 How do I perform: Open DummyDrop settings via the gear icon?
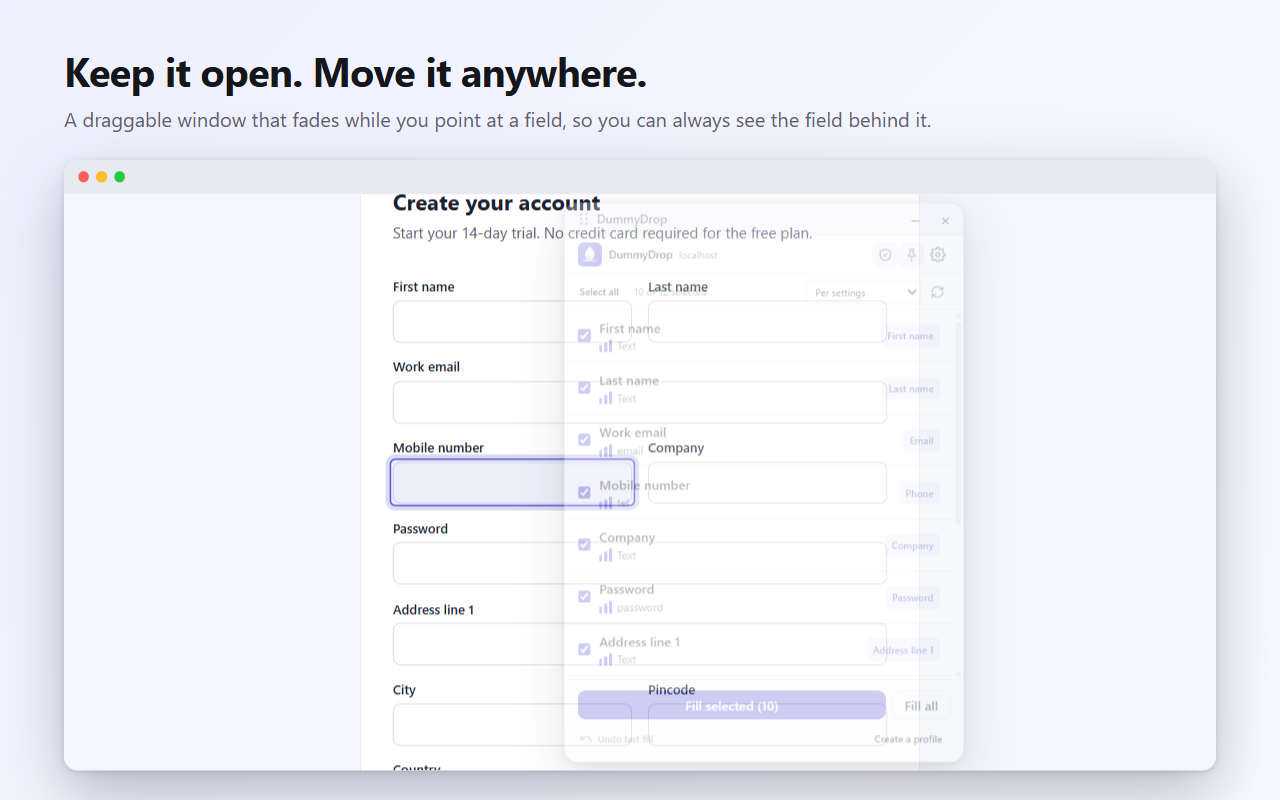pos(937,255)
